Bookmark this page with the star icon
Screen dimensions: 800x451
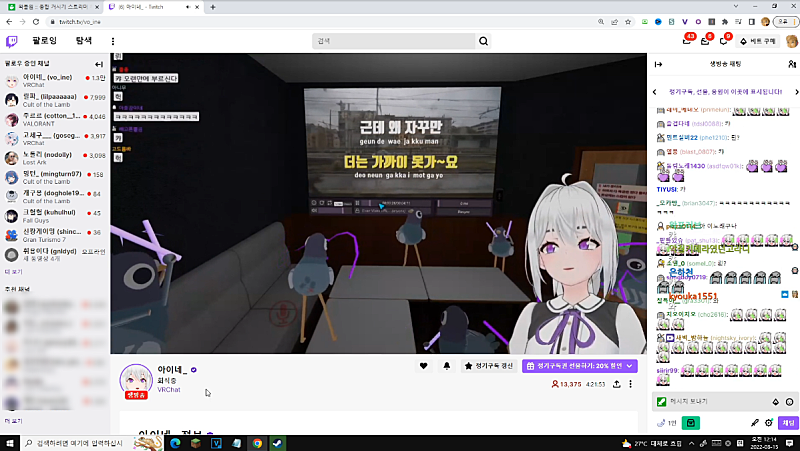coord(628,22)
